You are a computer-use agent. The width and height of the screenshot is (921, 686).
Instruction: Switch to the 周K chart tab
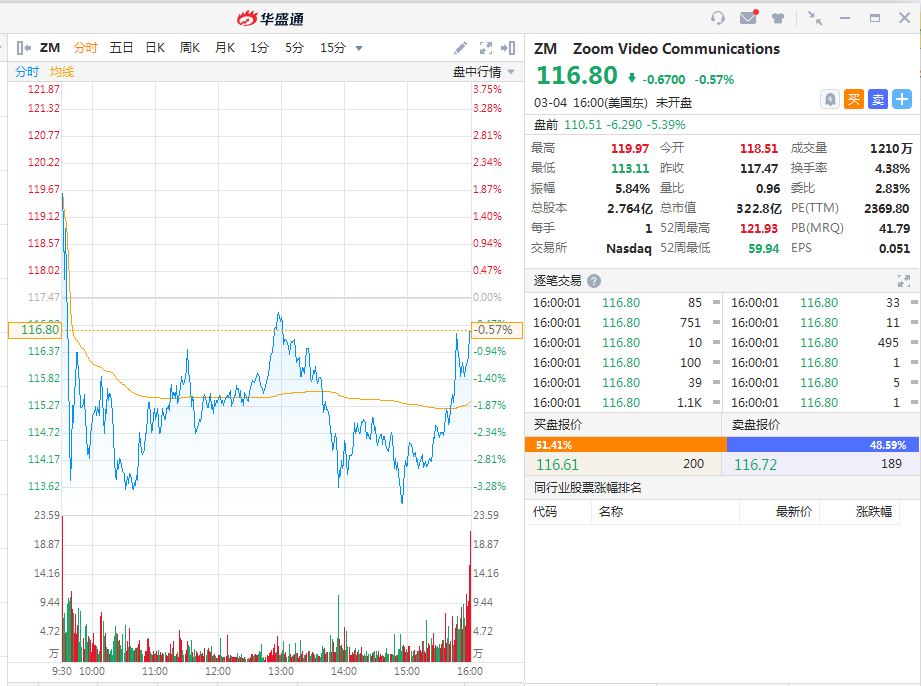point(190,48)
